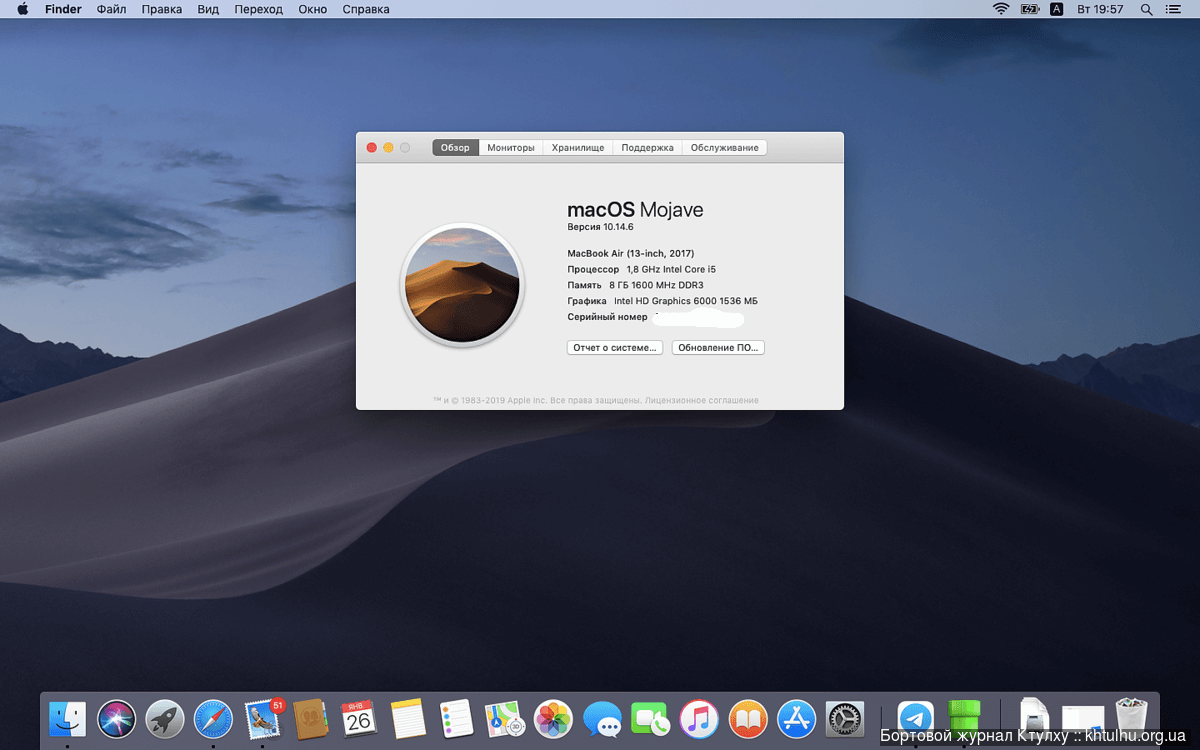
Task: Select the Обзор tab
Action: 455,147
